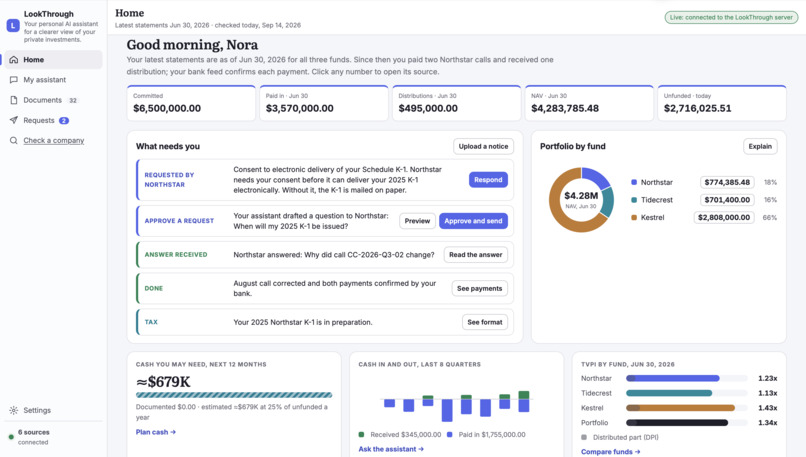This screenshot has width=806, height=457.
Task: Open Requests in the sidebar
Action: pyautogui.click(x=53, y=120)
